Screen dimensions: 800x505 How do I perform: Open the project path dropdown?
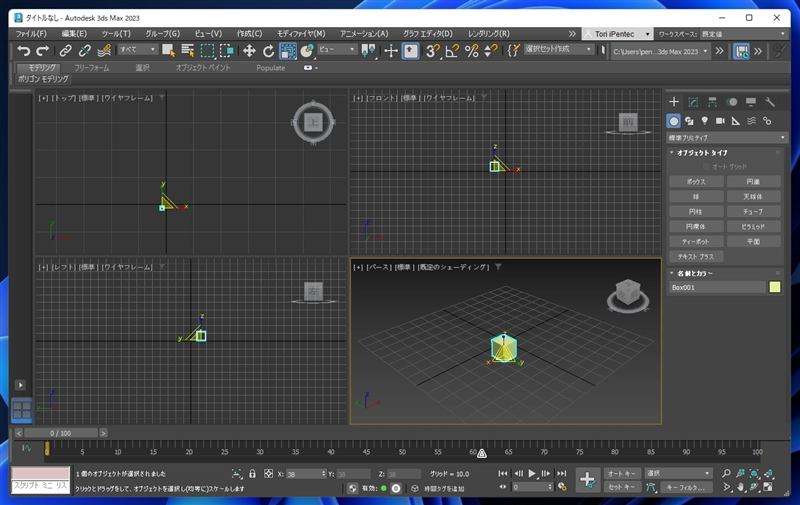(661, 52)
